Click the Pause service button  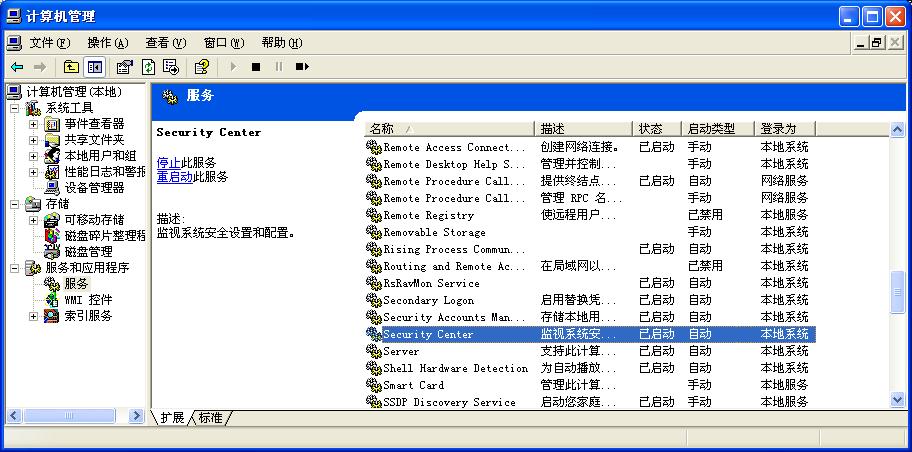pos(279,67)
